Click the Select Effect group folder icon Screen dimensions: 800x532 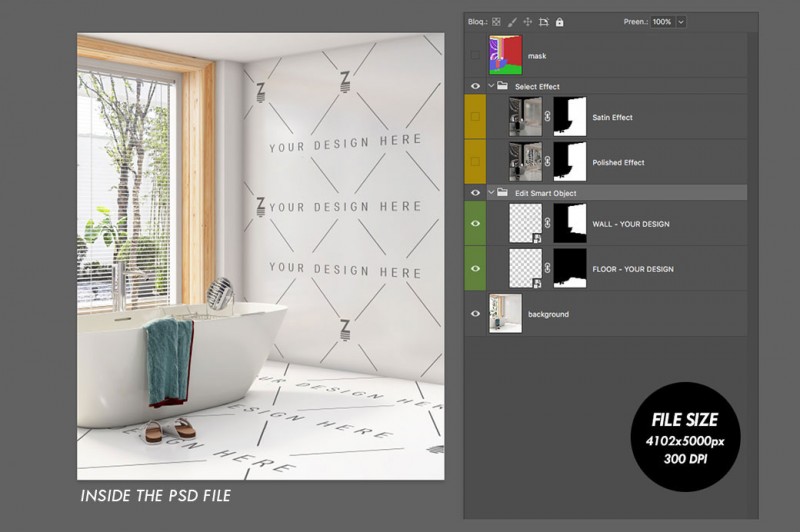point(503,87)
